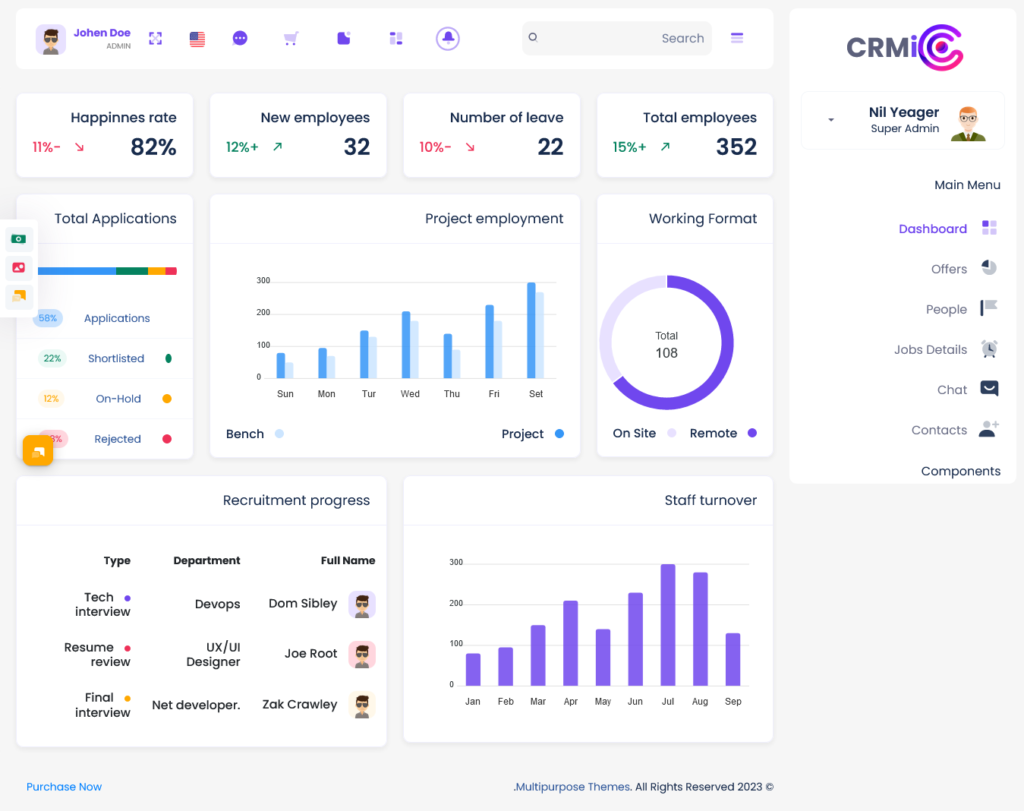Click the CRMi logo
1024x811 pixels.
(904, 47)
